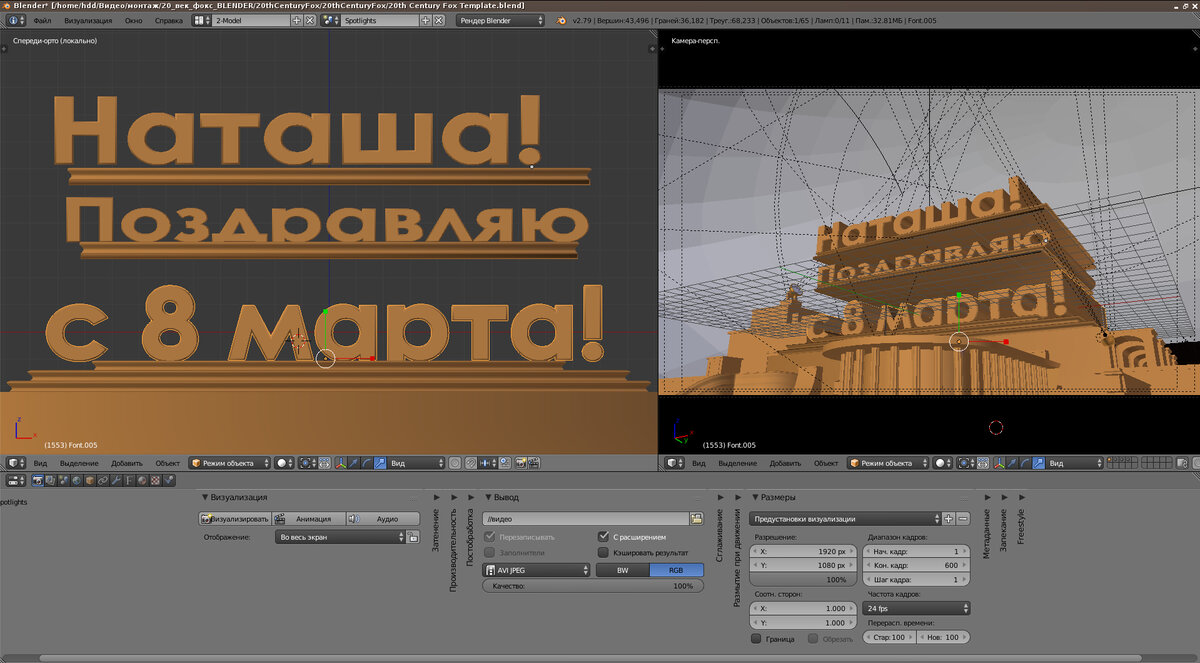The width and height of the screenshot is (1200, 663).
Task: Open the AVI JPEG file format dropdown
Action: [x=536, y=570]
